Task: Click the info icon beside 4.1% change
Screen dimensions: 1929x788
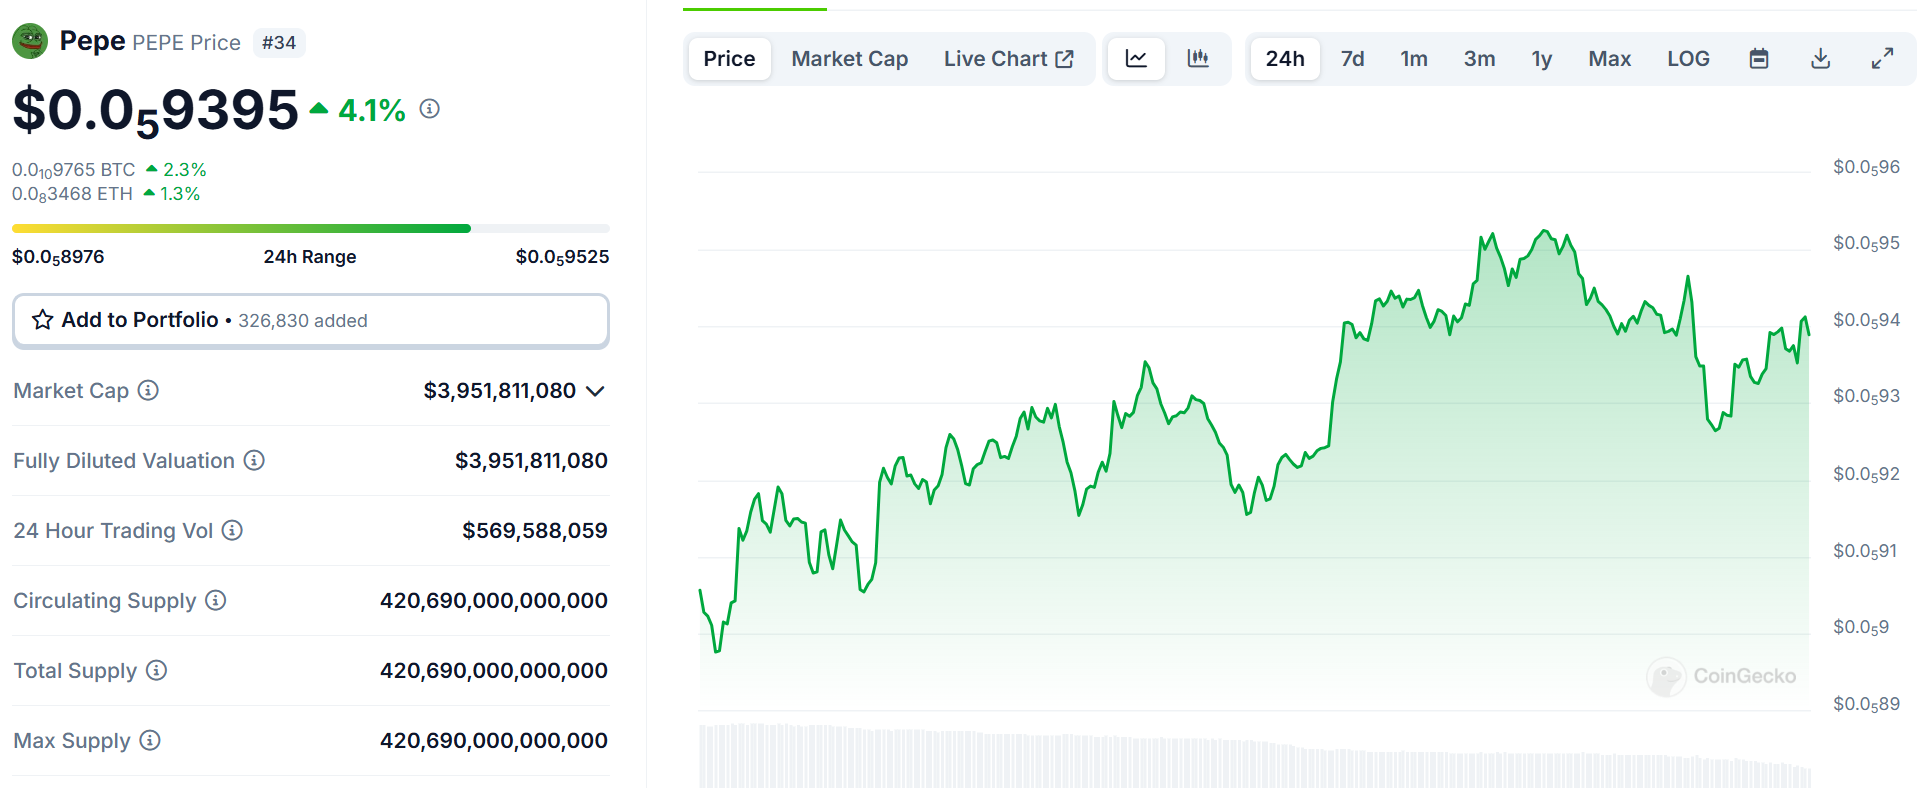Action: pyautogui.click(x=429, y=109)
